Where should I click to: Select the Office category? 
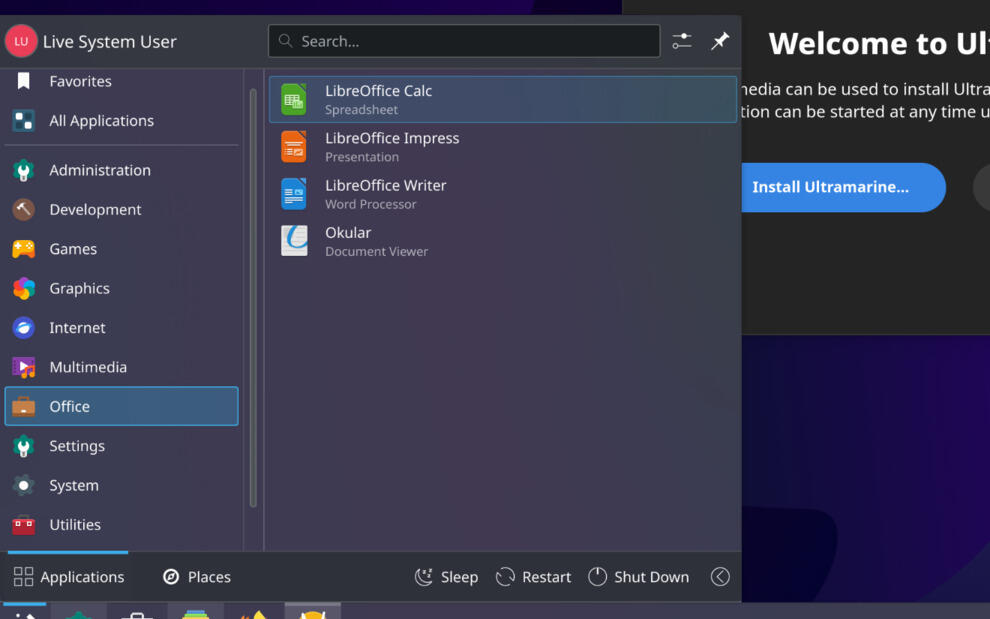click(121, 406)
